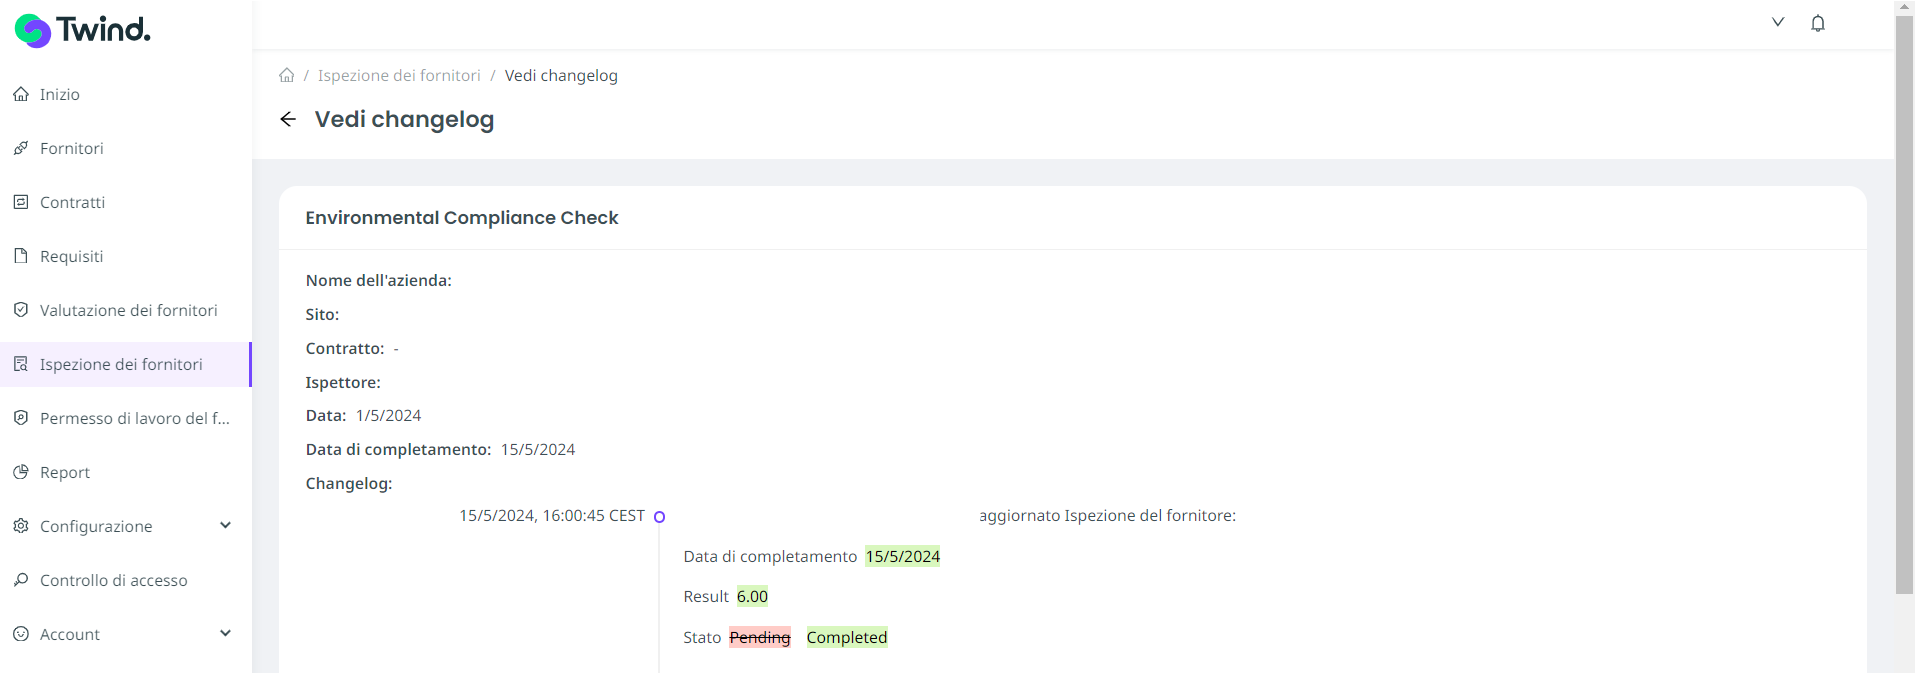This screenshot has width=1915, height=673.
Task: Click the home icon in the breadcrumb
Action: click(287, 75)
